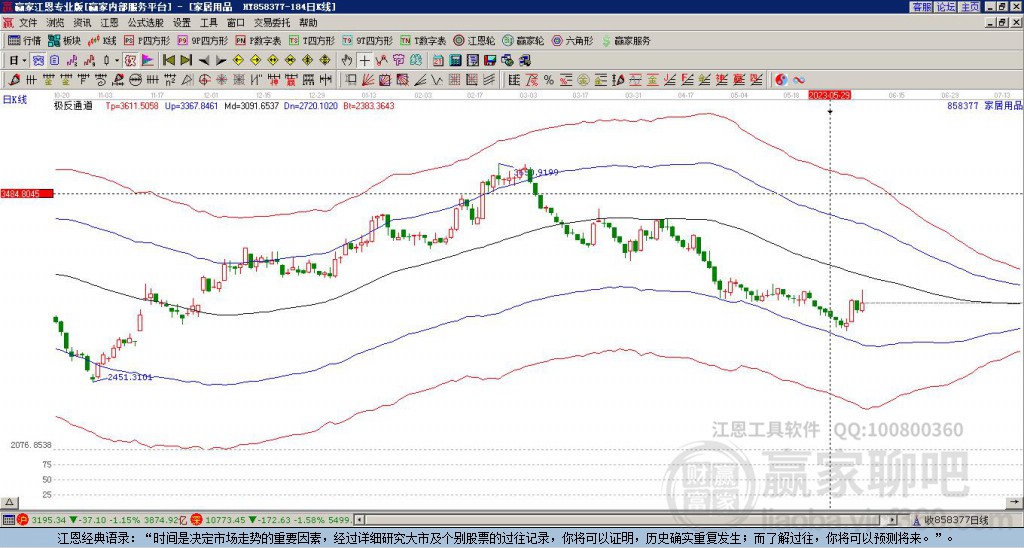Open the 日 period dropdown
This screenshot has width=1024, height=548.
point(18,61)
